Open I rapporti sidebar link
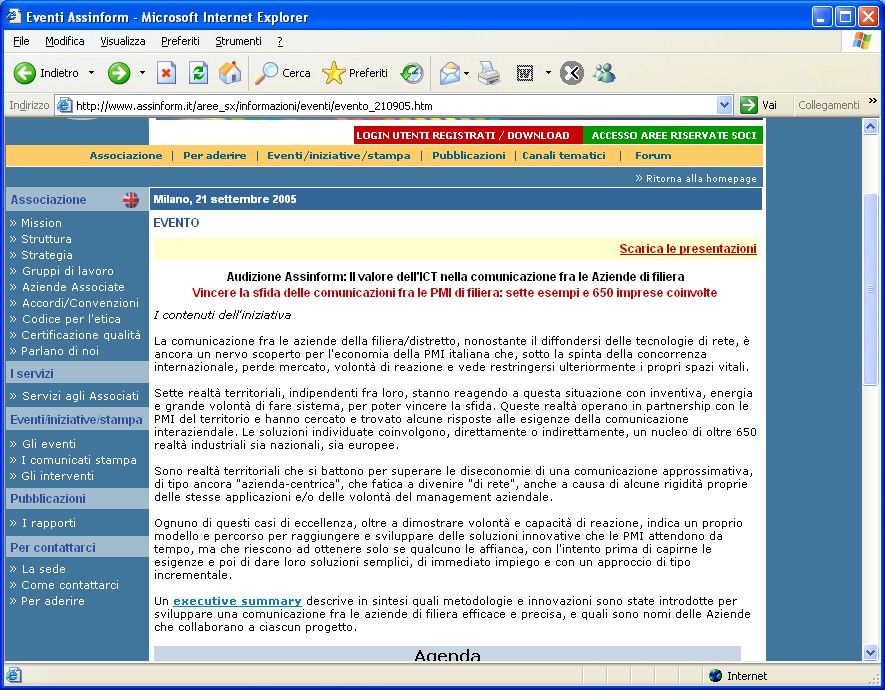Screen dimensions: 885x690 pyautogui.click(x=48, y=523)
